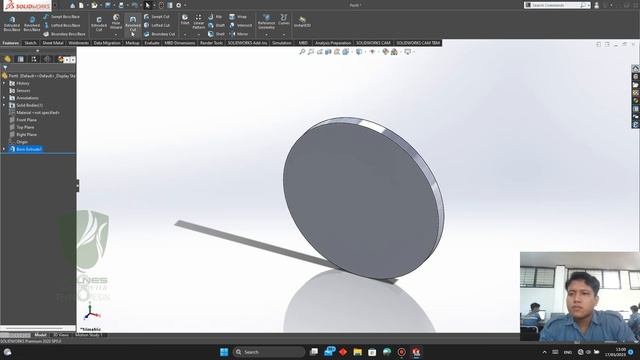Expand the Boss-Extrude1 feature node

(x=4, y=149)
